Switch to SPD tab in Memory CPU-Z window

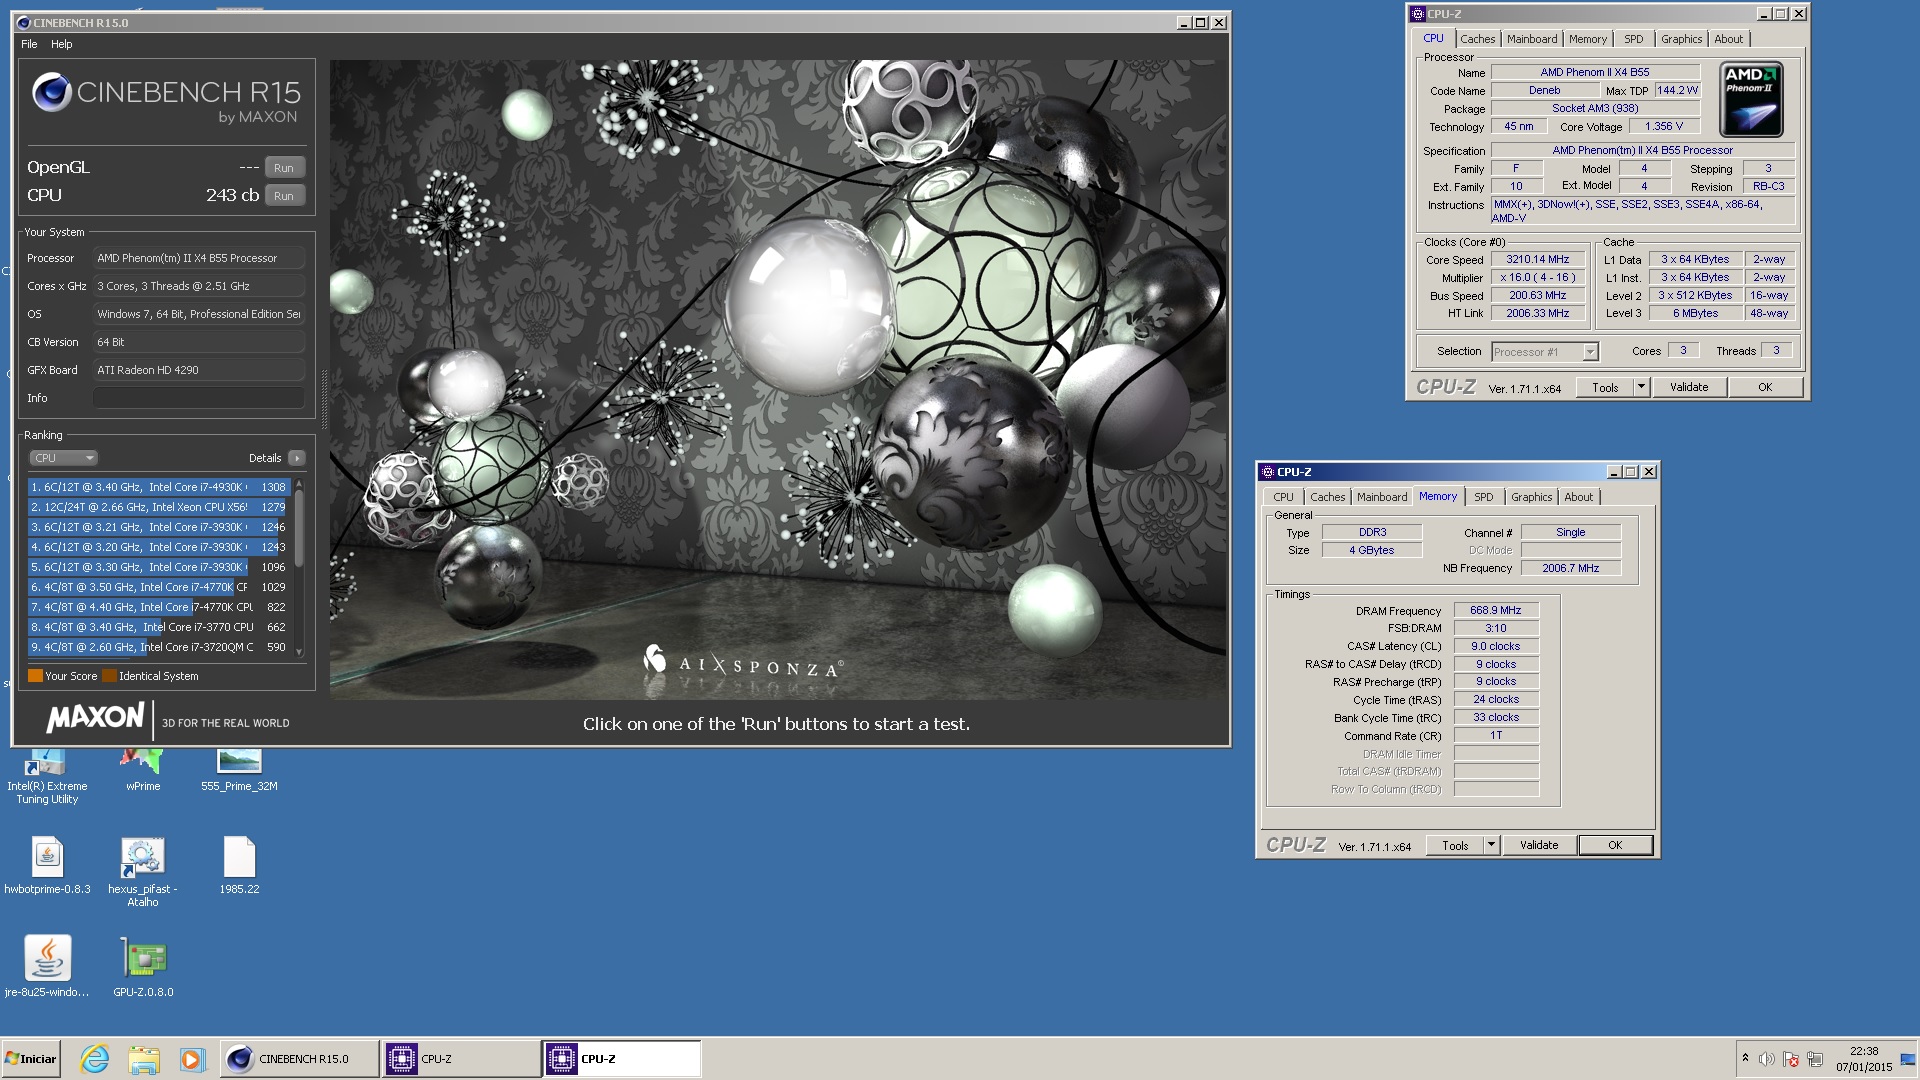[x=1483, y=497]
